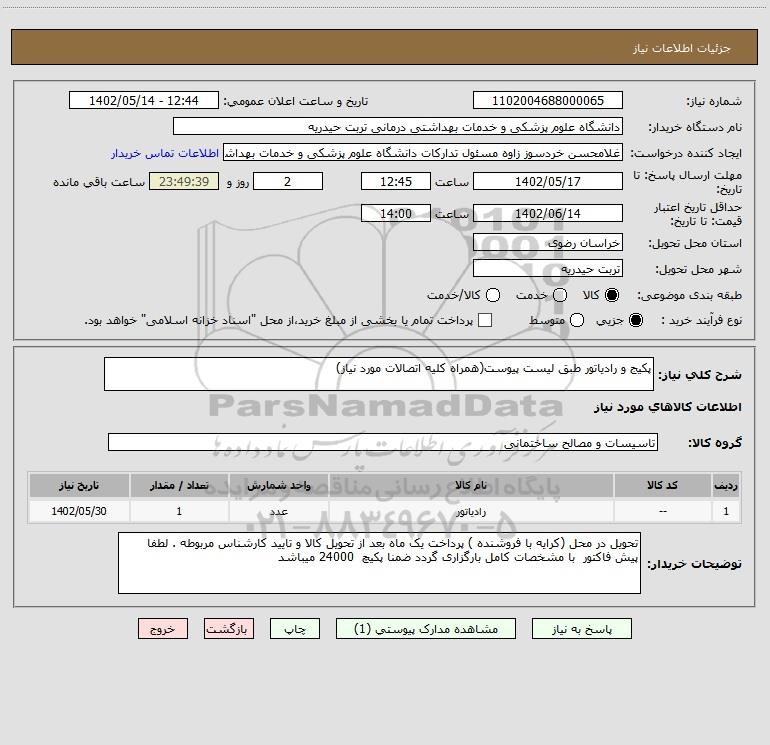Image resolution: width=770 pixels, height=745 pixels.
Task: Click the request creator field غلامحسن خردسوز
Action: [x=423, y=152]
